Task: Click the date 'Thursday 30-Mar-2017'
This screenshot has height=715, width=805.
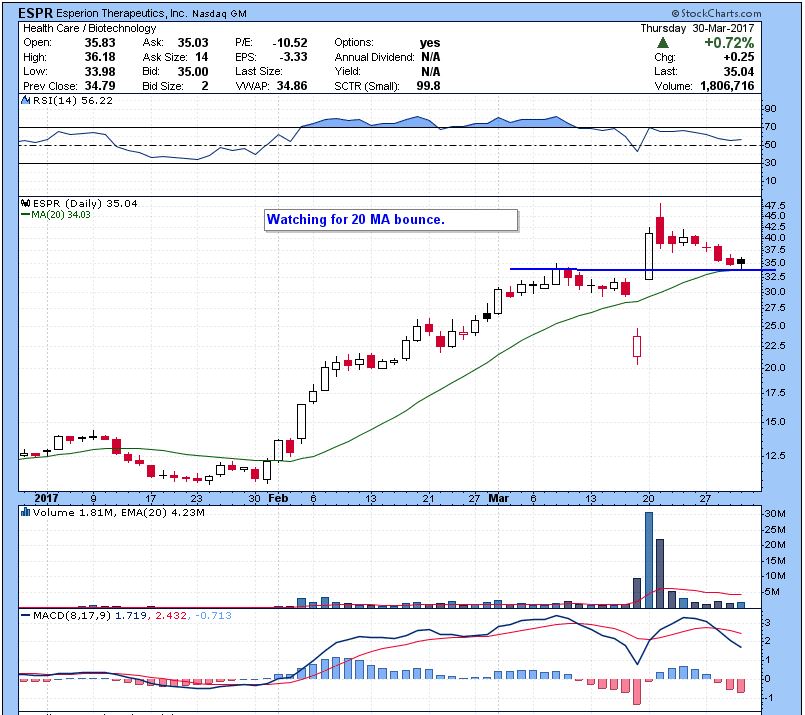Action: 697,28
